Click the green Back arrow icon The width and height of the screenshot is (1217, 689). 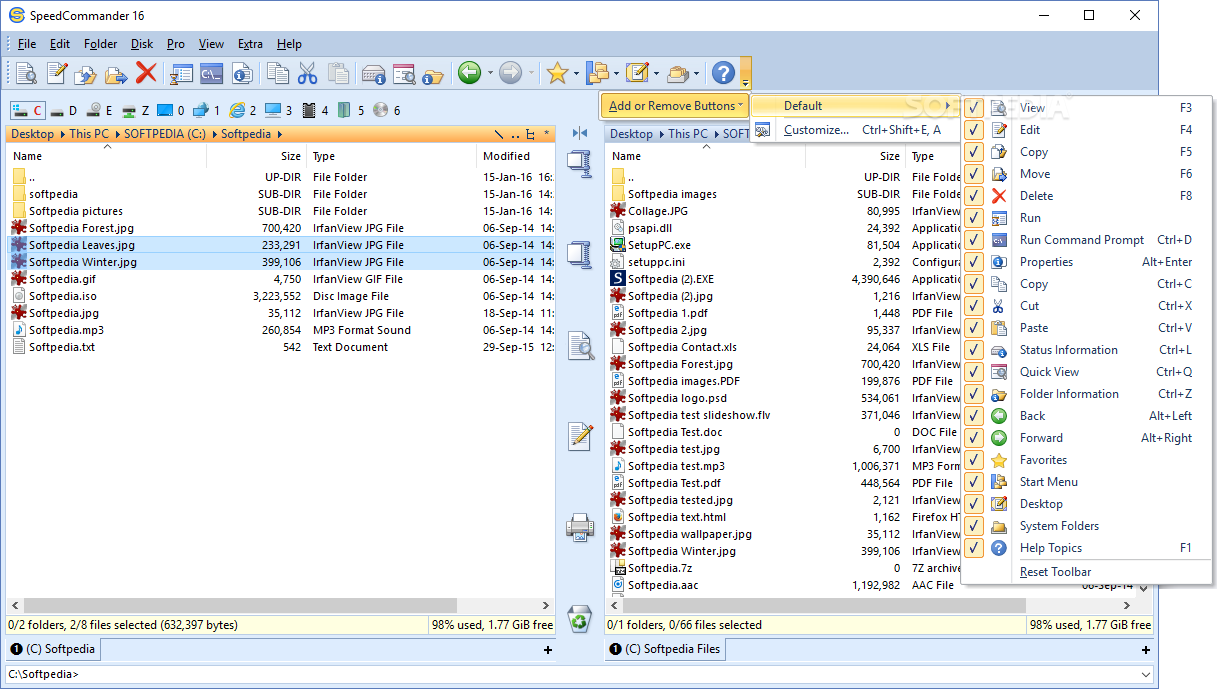[x=469, y=73]
